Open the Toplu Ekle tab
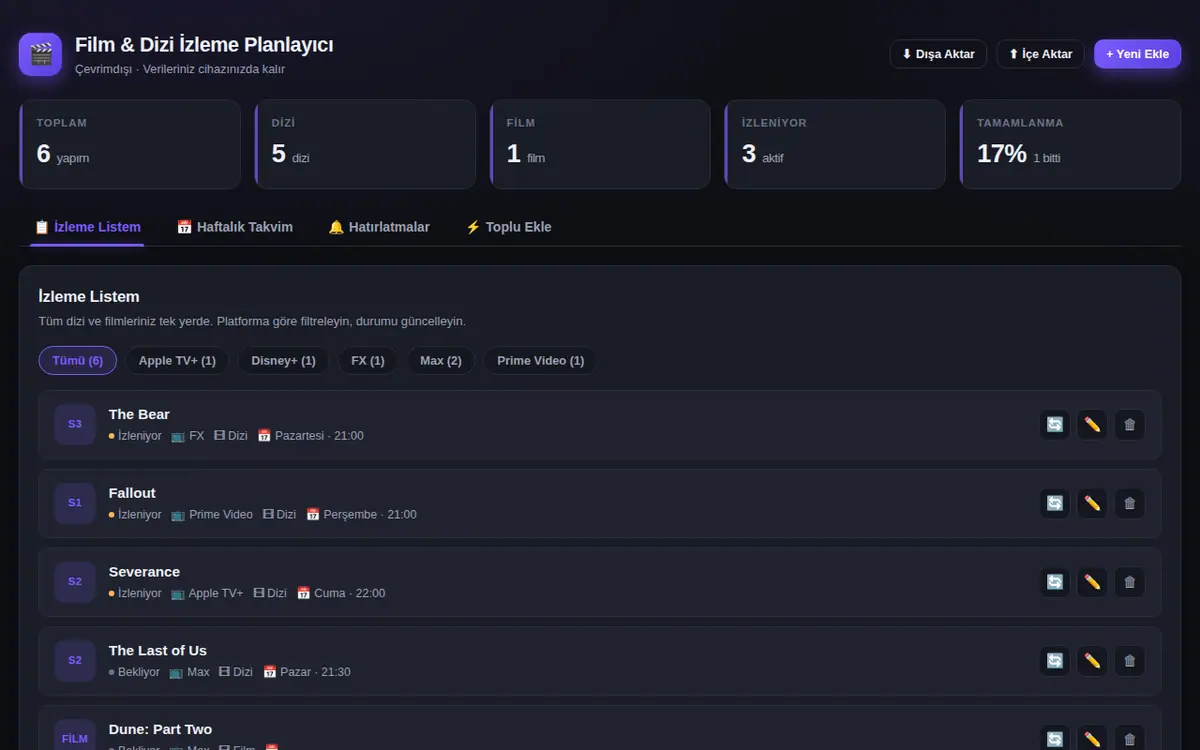This screenshot has width=1200, height=750. 508,227
